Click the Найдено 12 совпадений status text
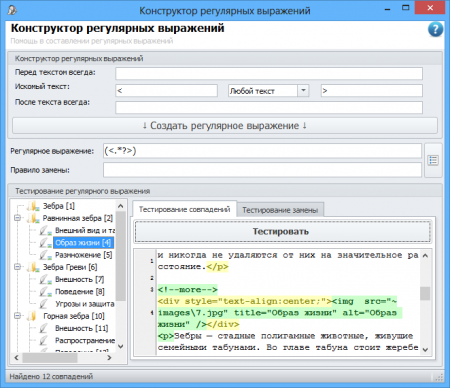 [51, 377]
